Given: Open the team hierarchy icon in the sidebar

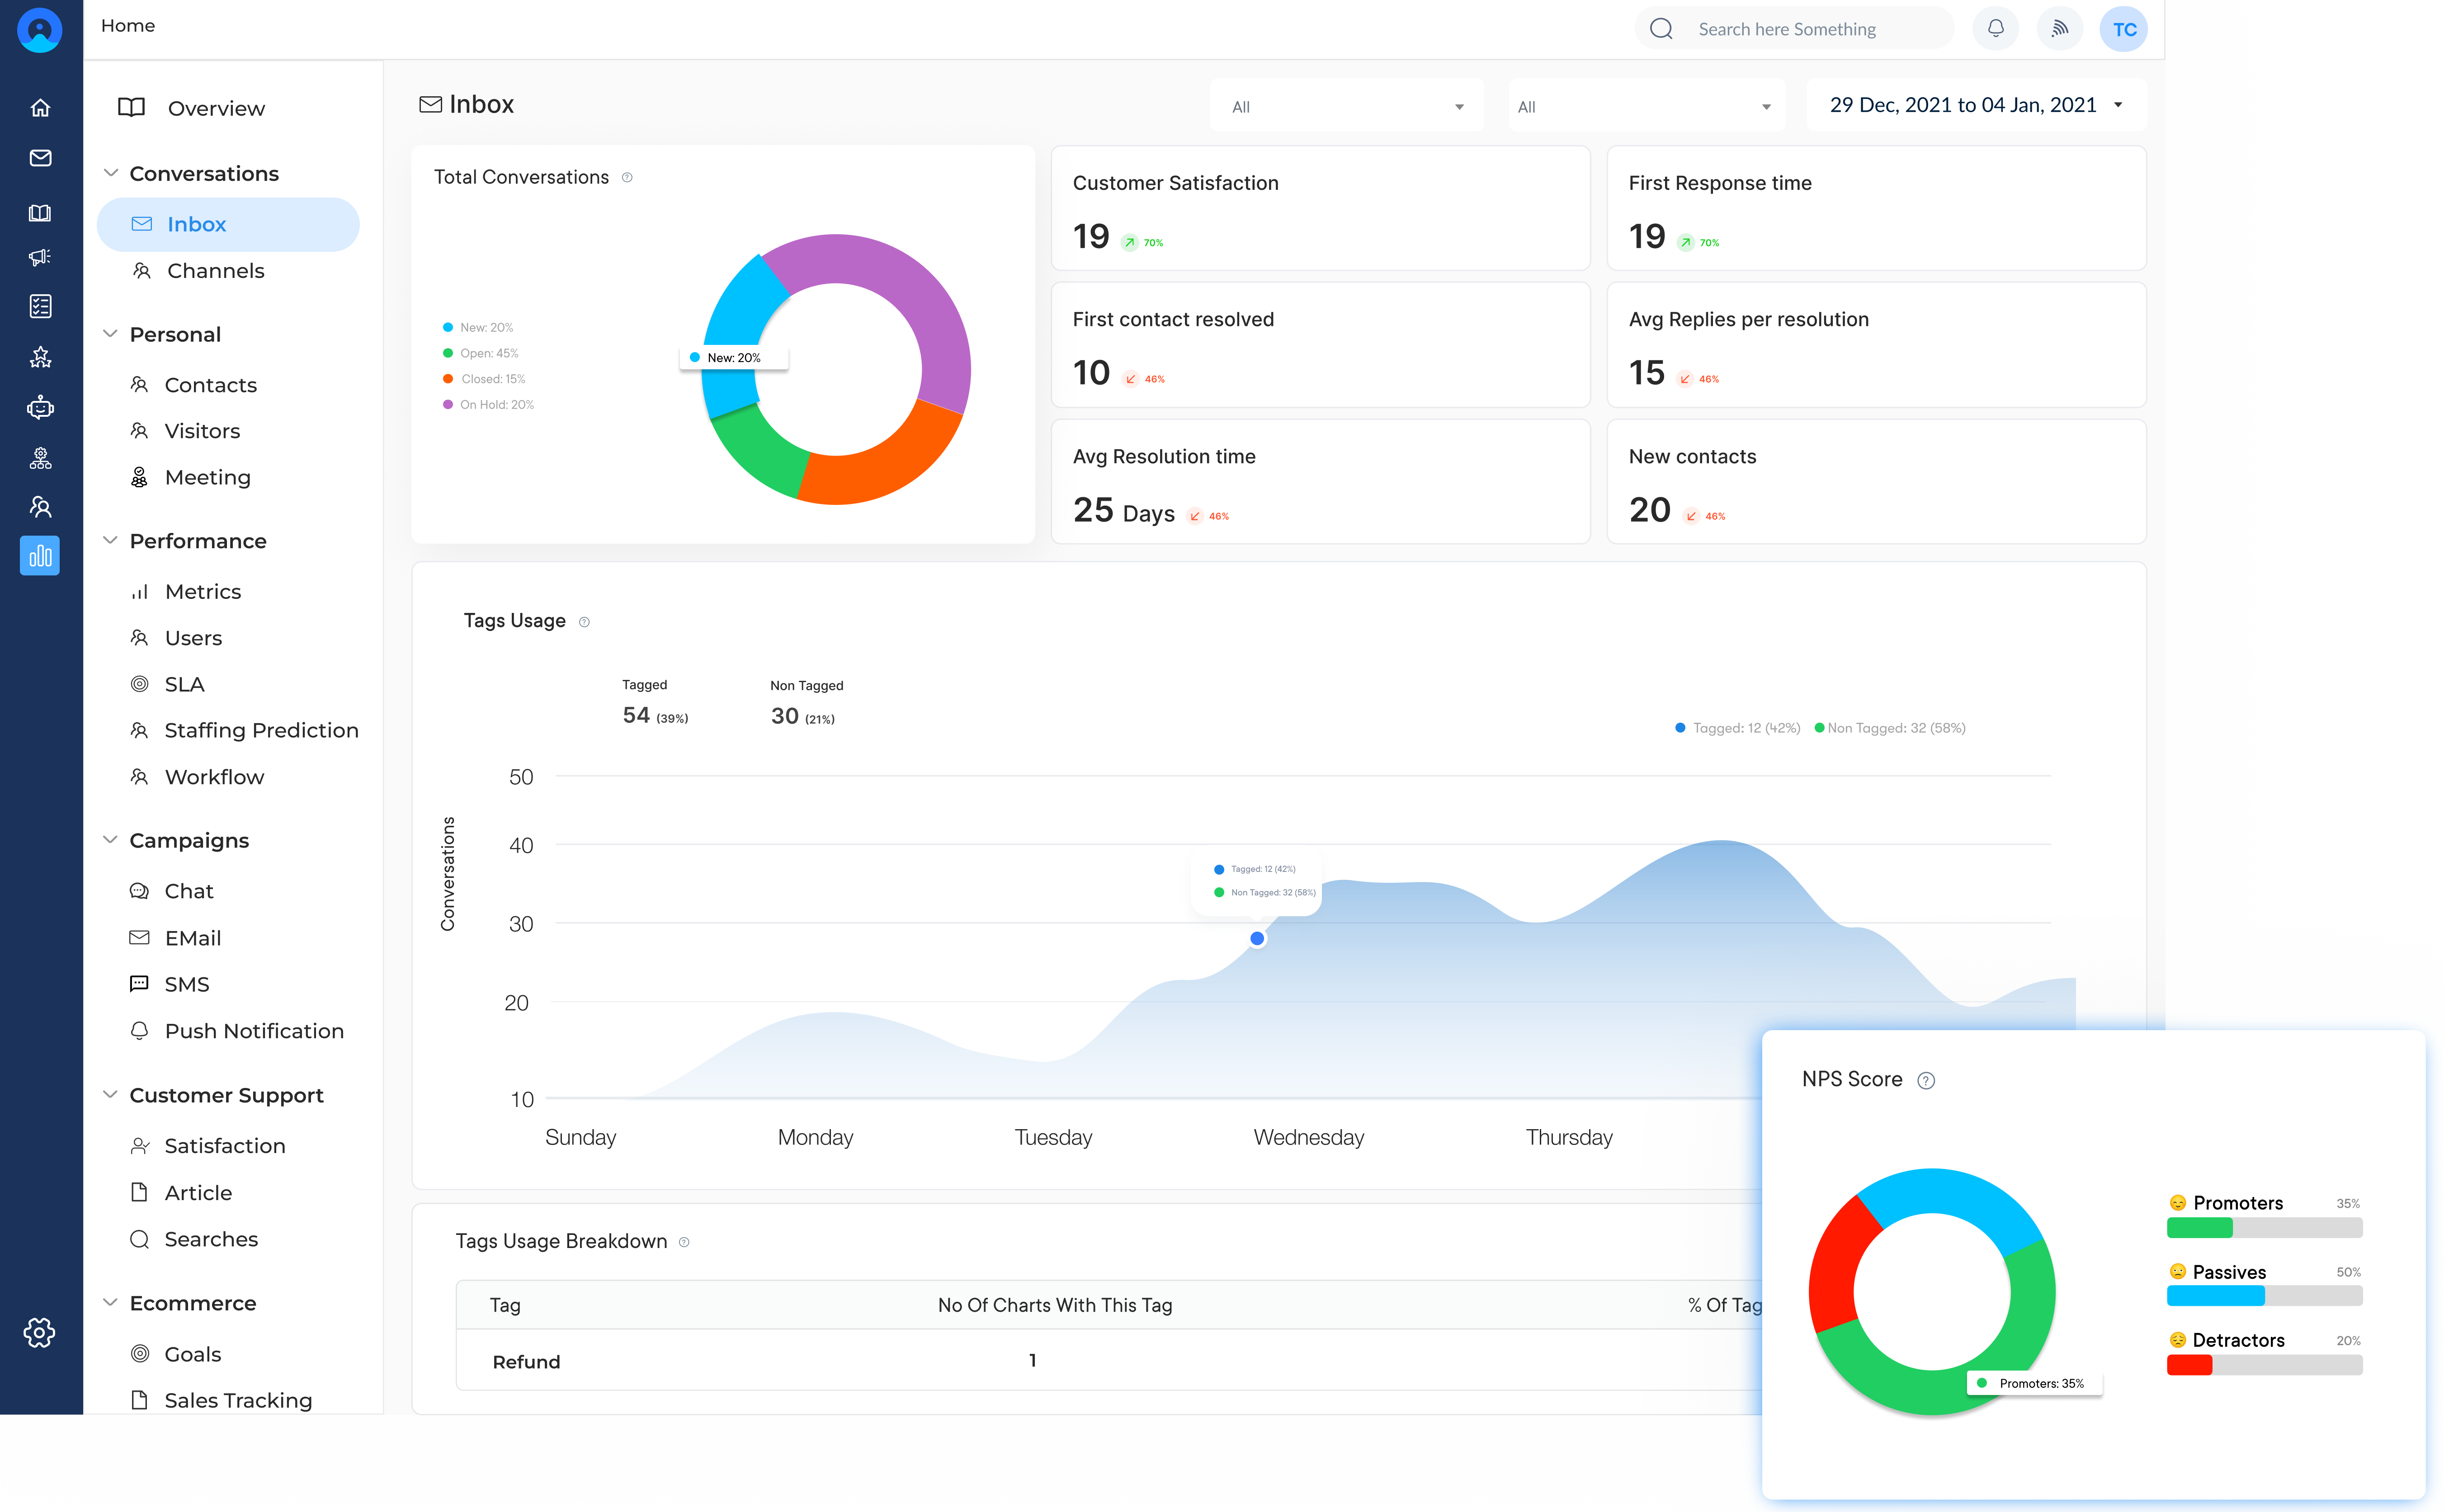Looking at the screenshot, I should point(40,458).
